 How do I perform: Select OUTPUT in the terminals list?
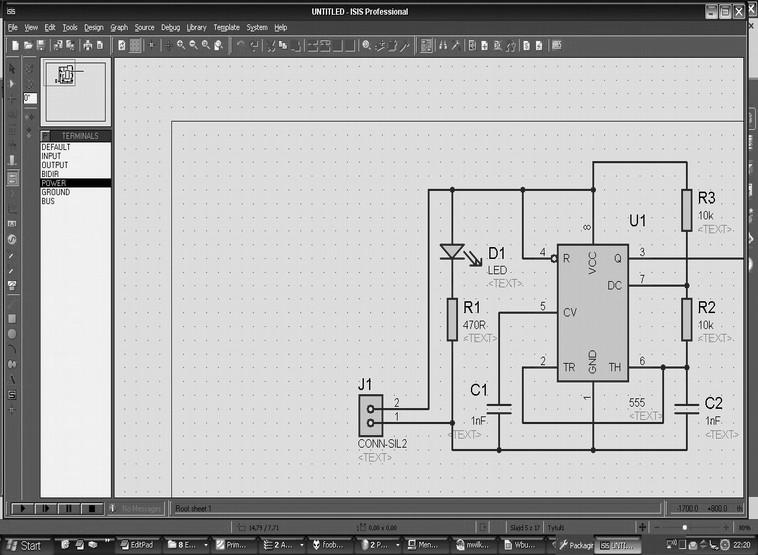click(75, 165)
